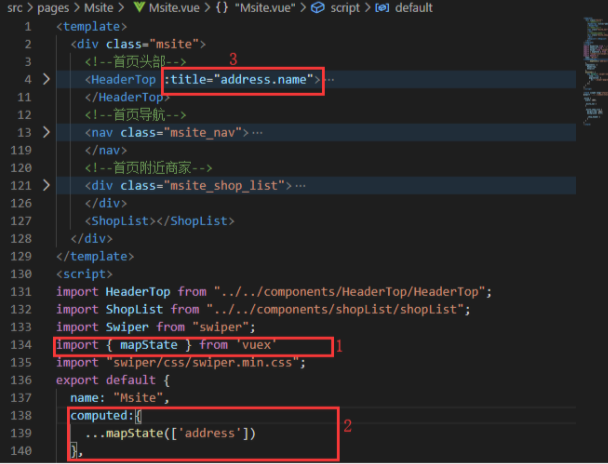Viewport: 608px width, 464px height.
Task: Expand folded nav block on line 13
Action: point(46,132)
